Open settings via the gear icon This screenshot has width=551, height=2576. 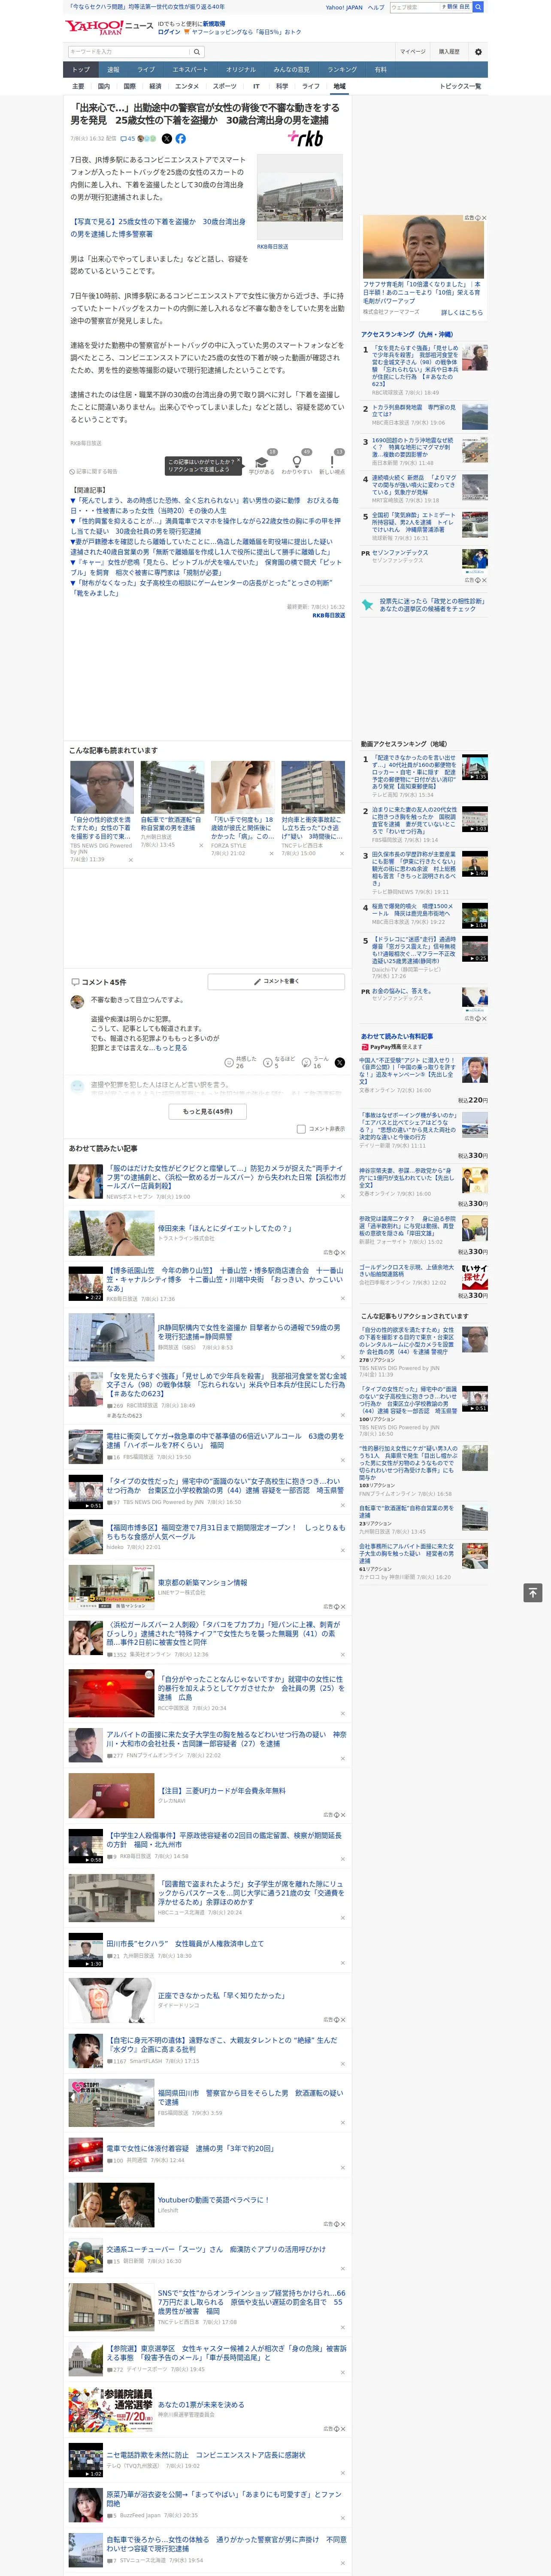click(478, 52)
